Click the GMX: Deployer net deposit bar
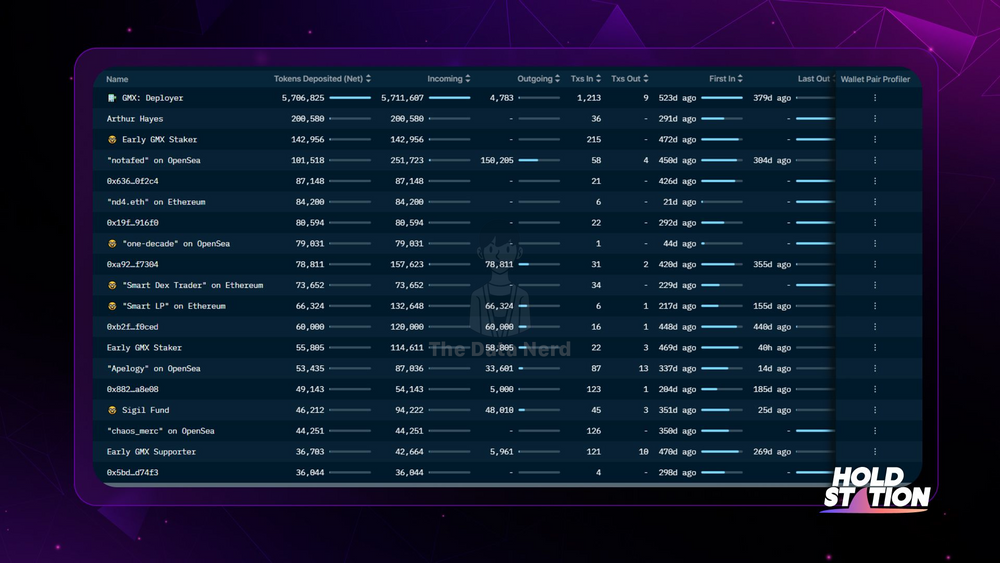The width and height of the screenshot is (1000, 563). point(350,98)
